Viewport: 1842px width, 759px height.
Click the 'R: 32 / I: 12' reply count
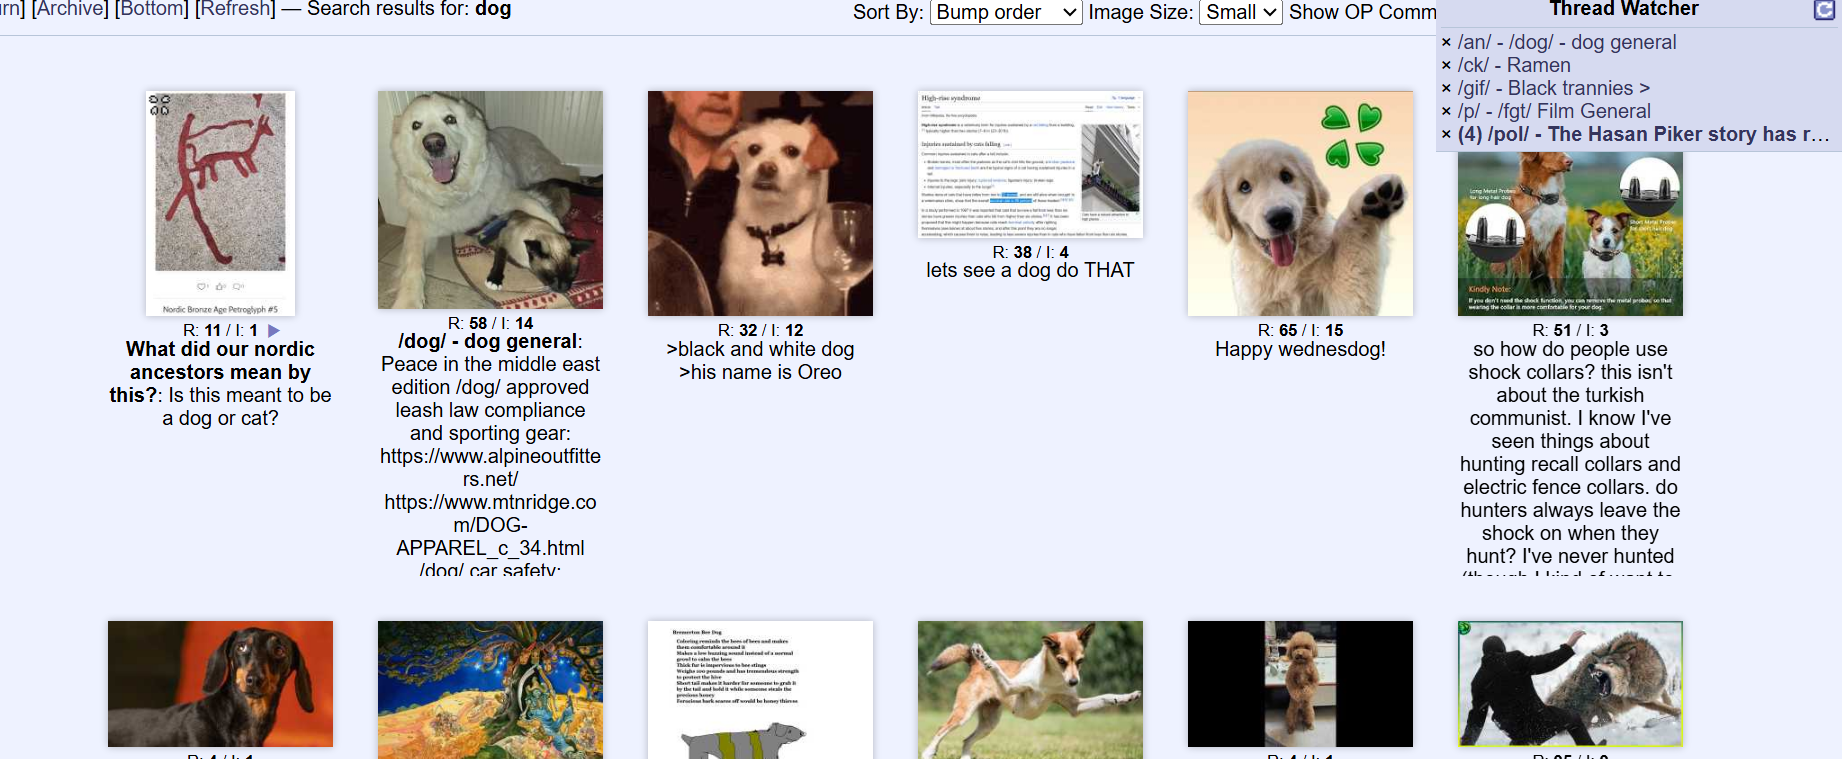pos(760,330)
